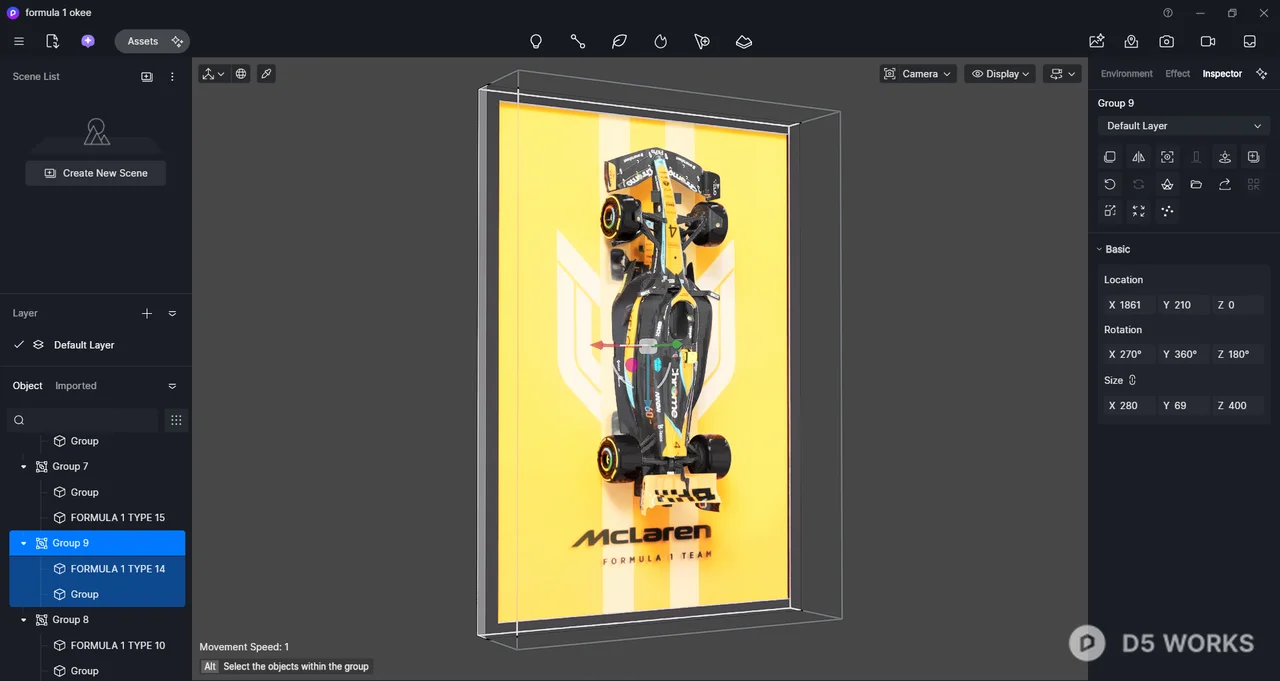The image size is (1280, 681).
Task: Click the drop to ground icon
Action: tap(1225, 157)
